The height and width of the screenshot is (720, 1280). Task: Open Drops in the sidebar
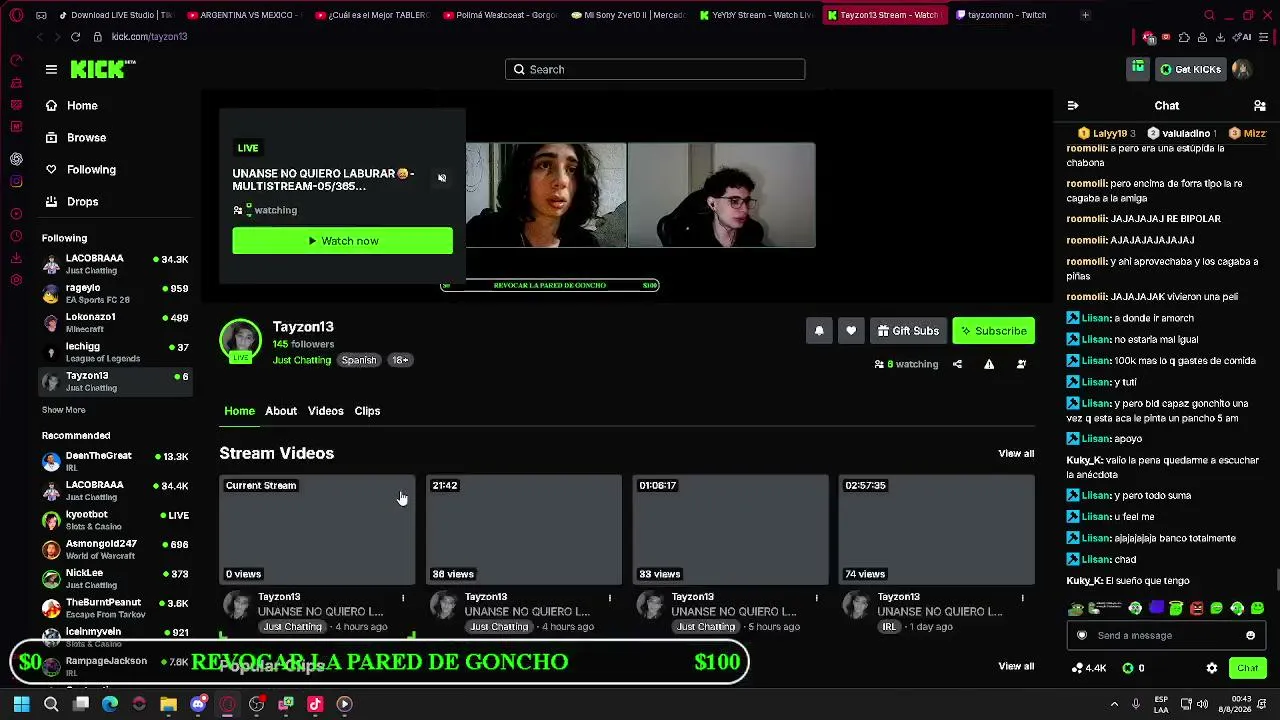82,202
